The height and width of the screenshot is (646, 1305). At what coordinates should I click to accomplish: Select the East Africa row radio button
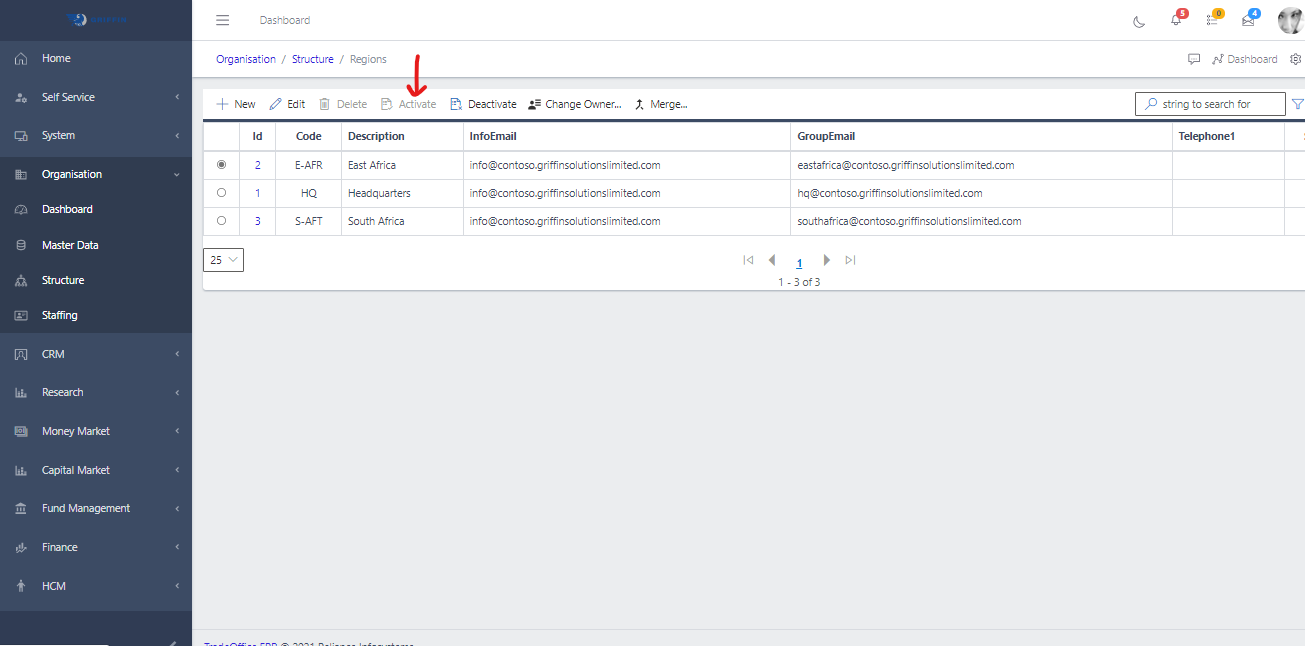point(221,165)
